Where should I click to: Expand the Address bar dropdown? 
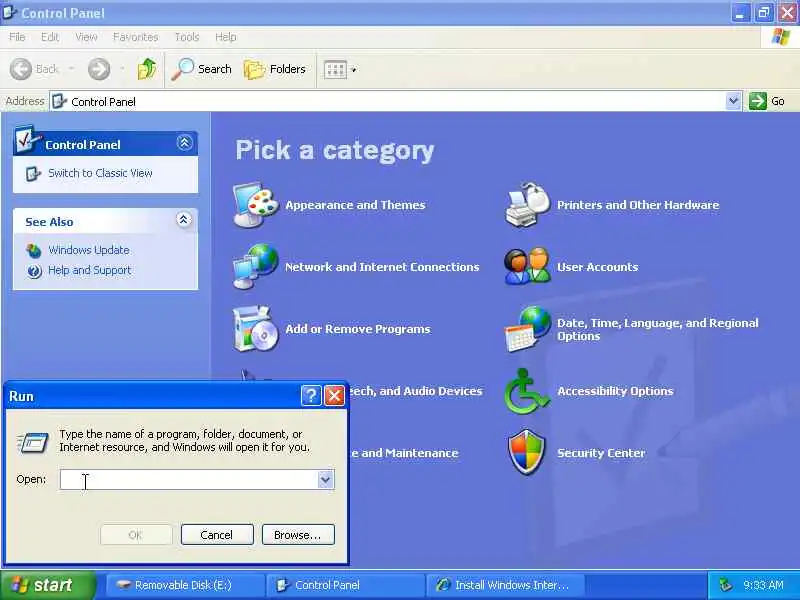733,101
